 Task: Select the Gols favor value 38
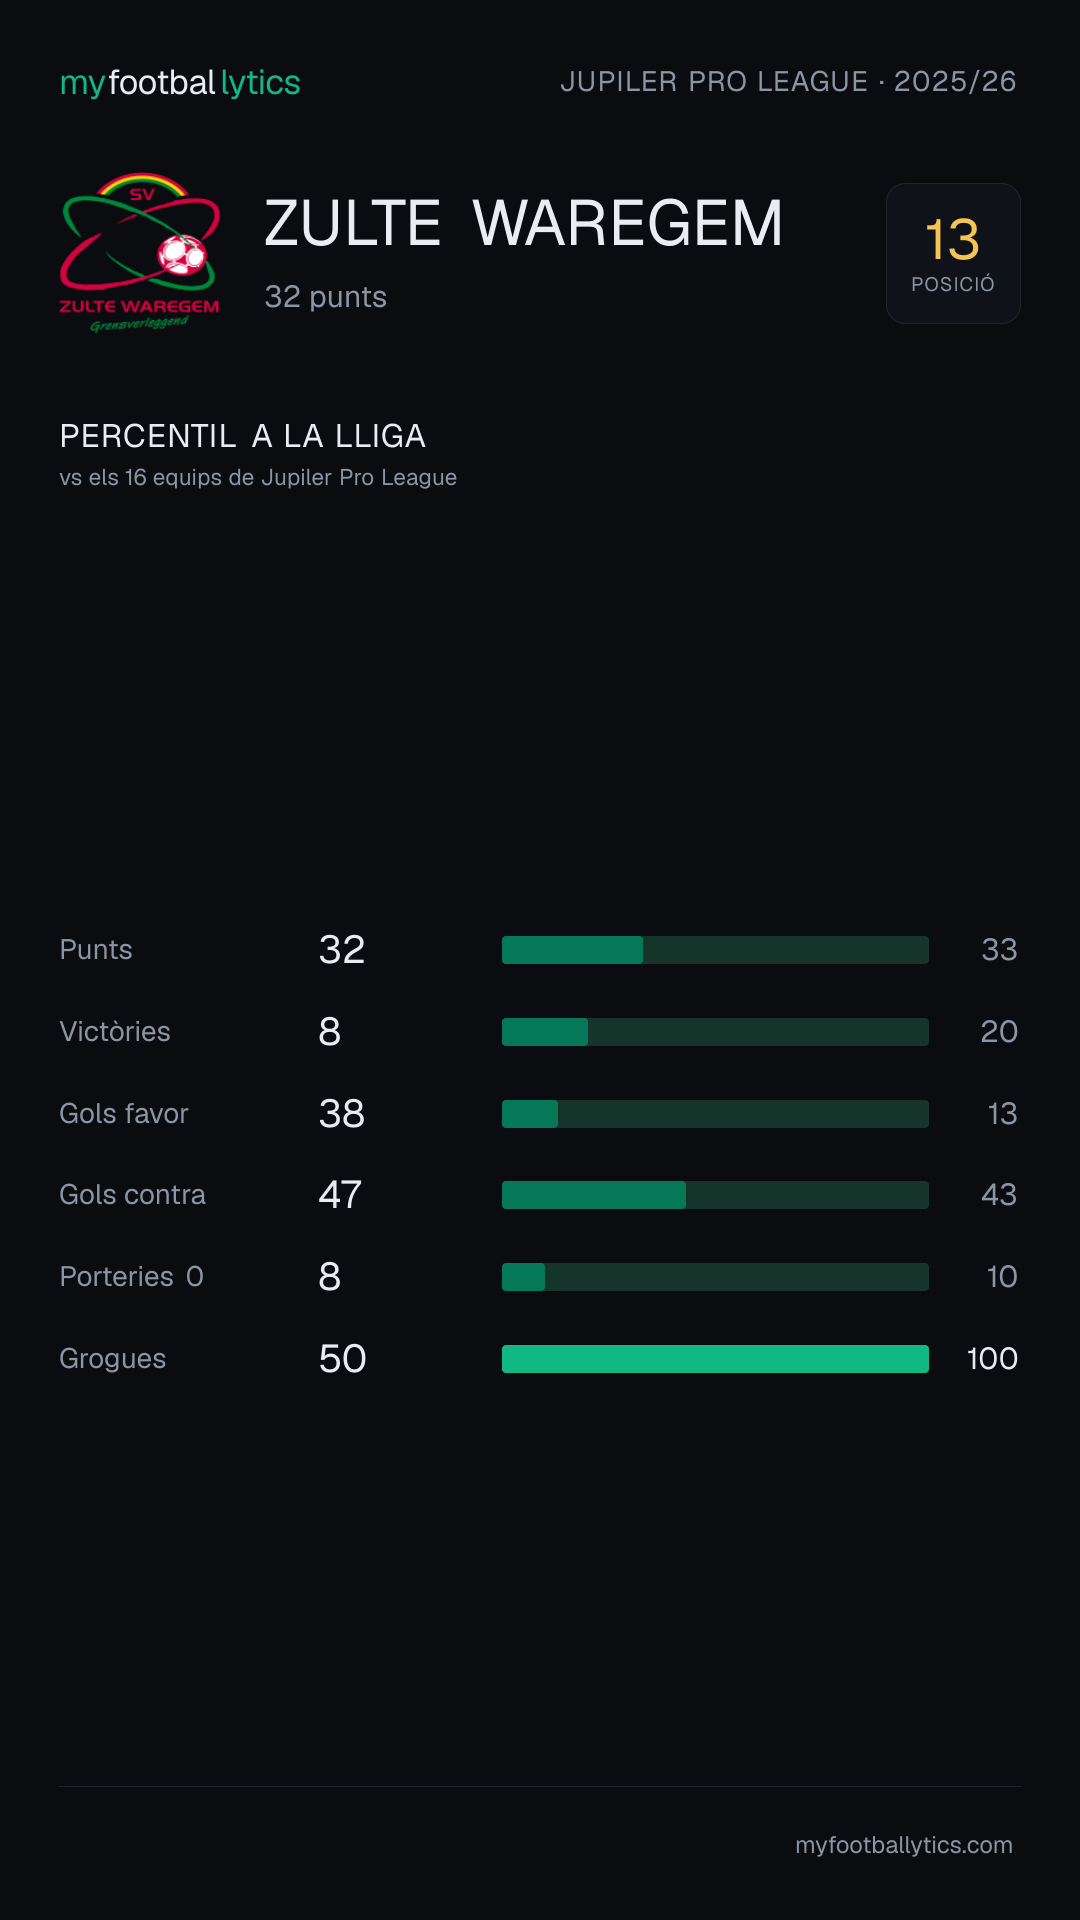(x=342, y=1114)
